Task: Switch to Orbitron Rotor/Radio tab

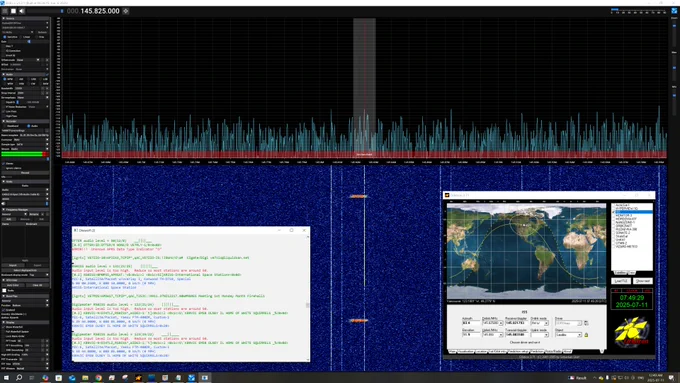Action: point(553,351)
